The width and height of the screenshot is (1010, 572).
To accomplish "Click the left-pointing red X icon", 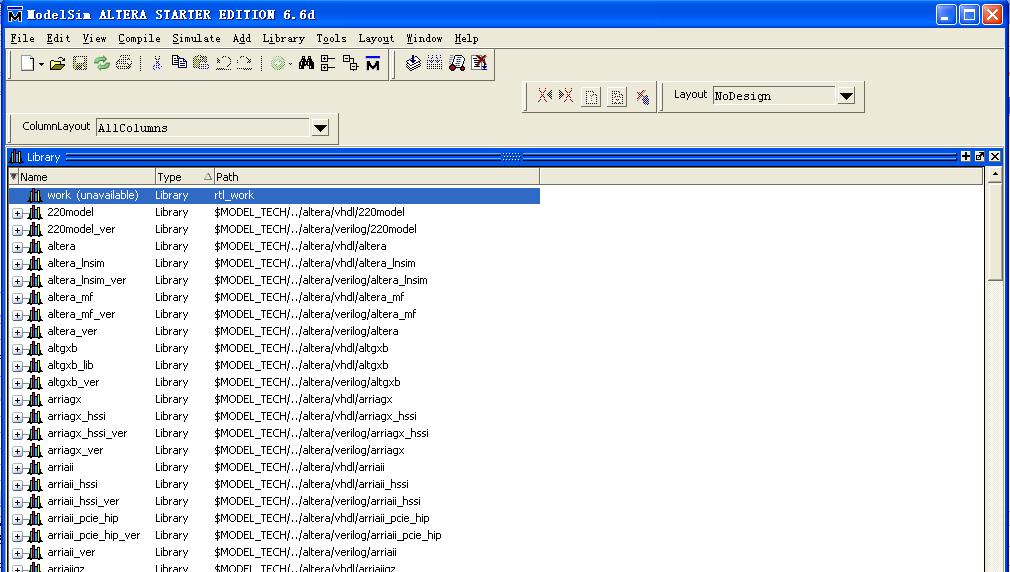I will [x=545, y=96].
